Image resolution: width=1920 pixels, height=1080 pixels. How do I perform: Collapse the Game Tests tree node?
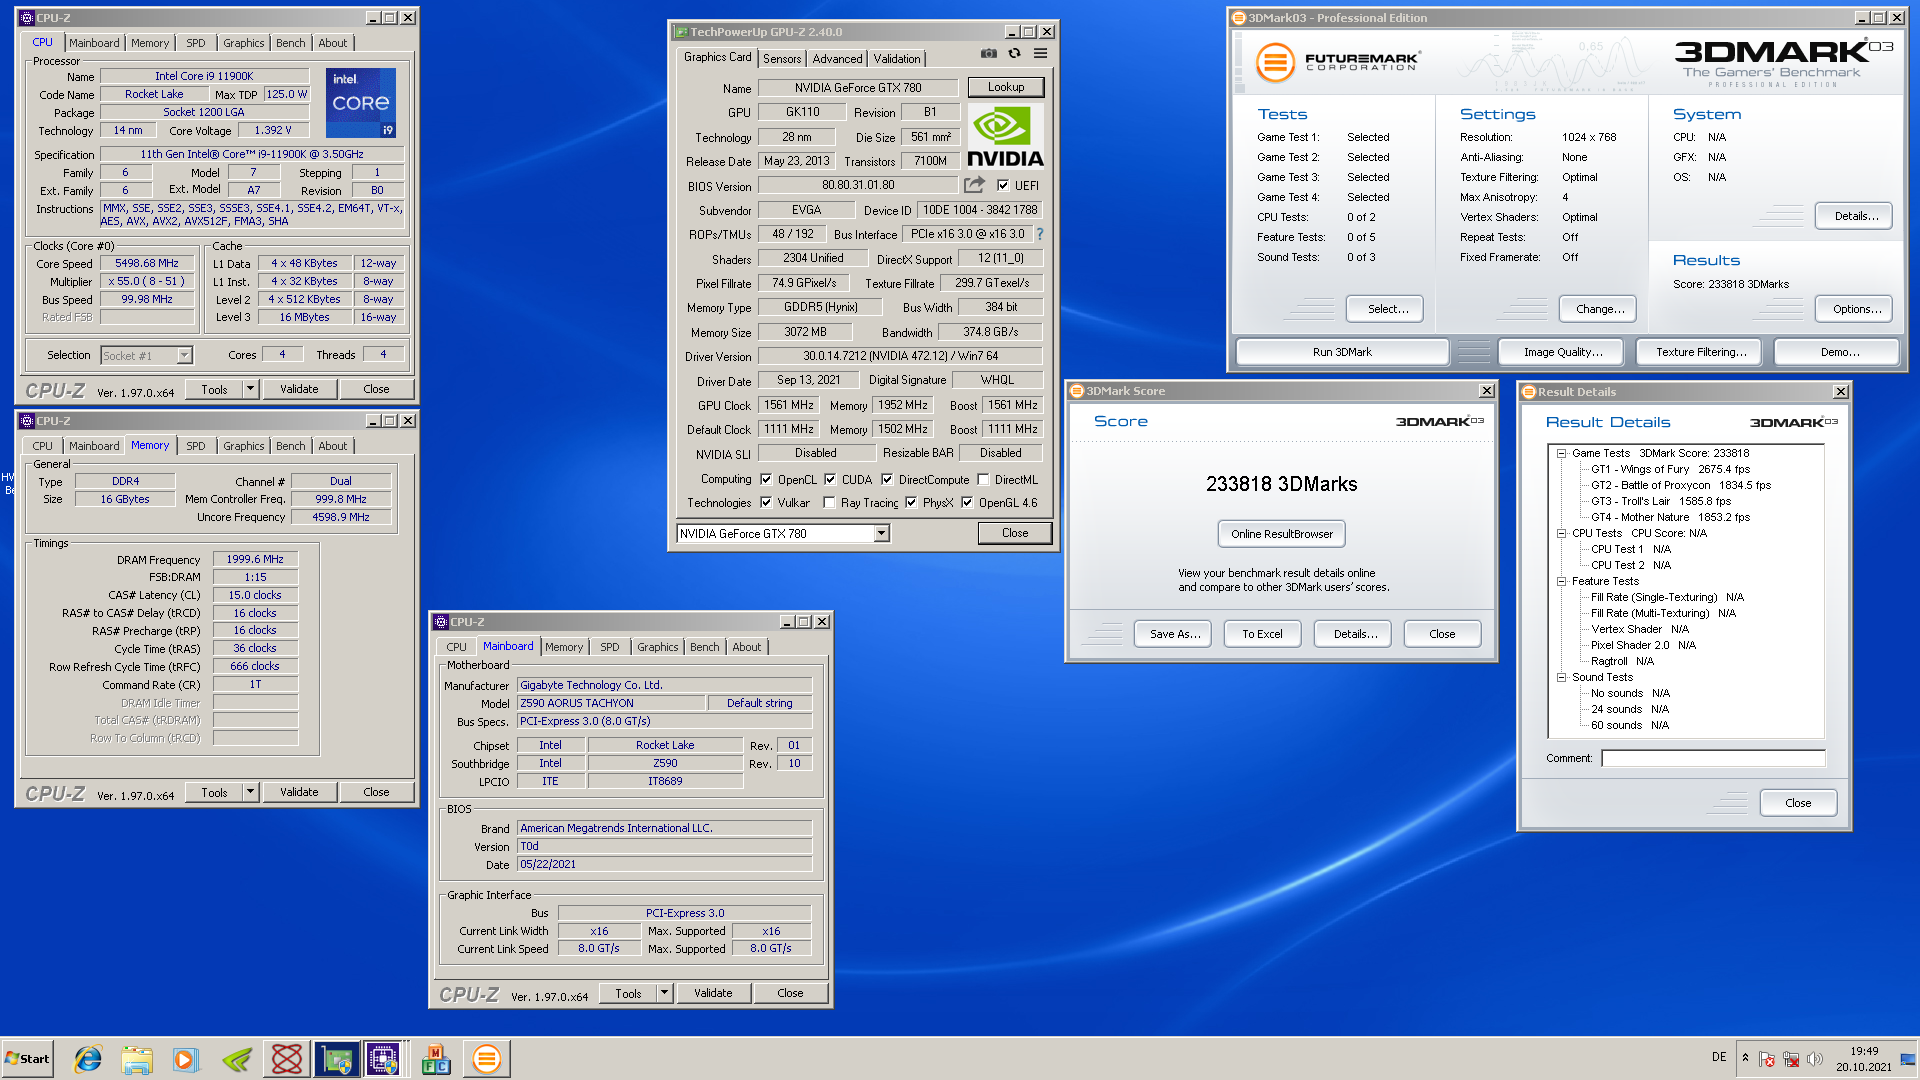coord(1561,453)
